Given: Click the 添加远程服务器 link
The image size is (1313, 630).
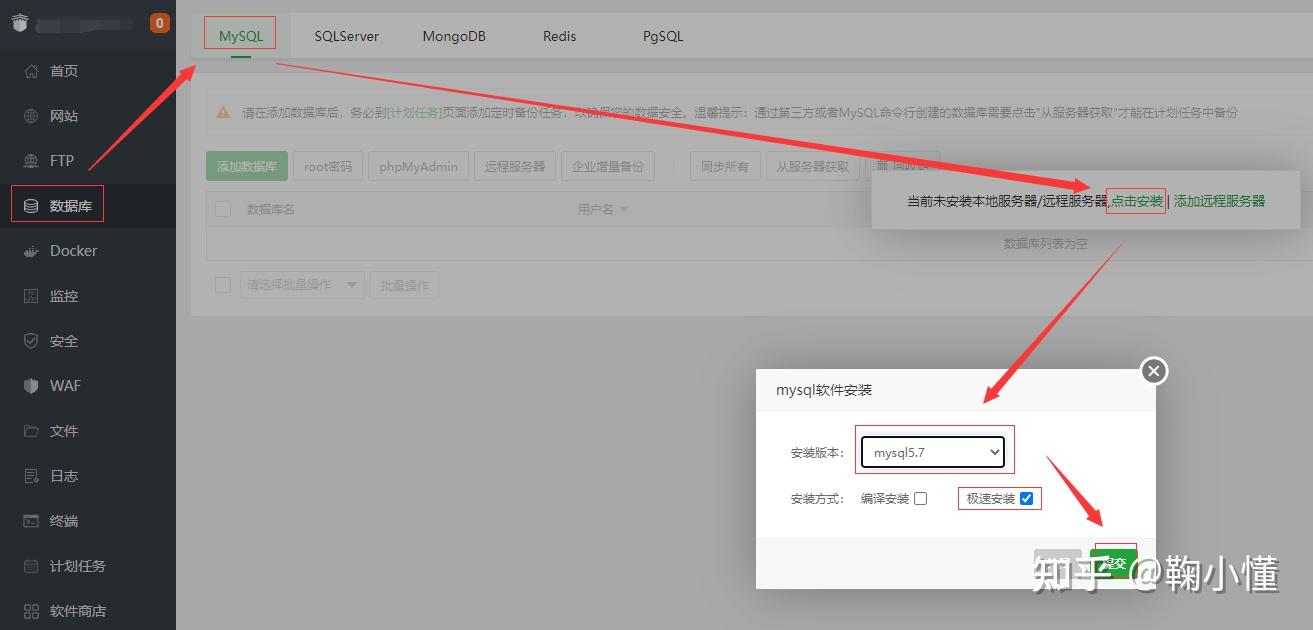Looking at the screenshot, I should (1219, 201).
